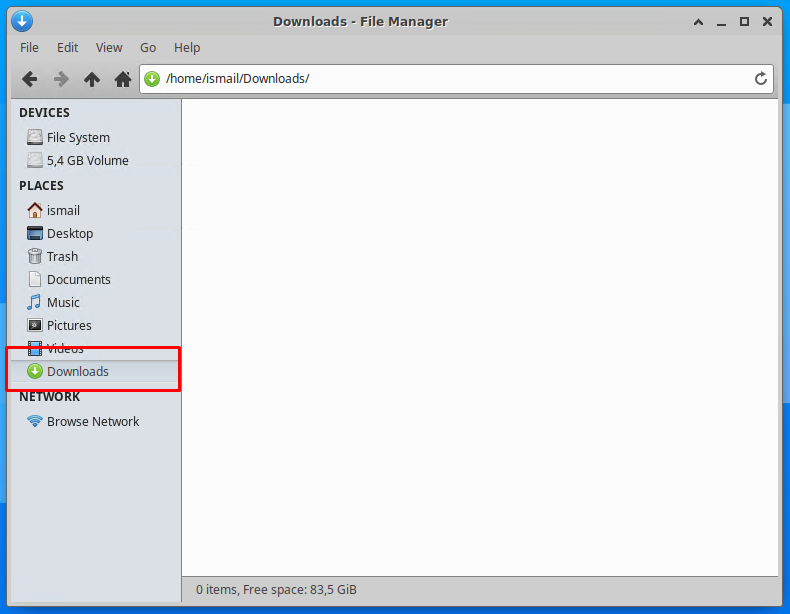Click the Pictures icon in sidebar

35,325
